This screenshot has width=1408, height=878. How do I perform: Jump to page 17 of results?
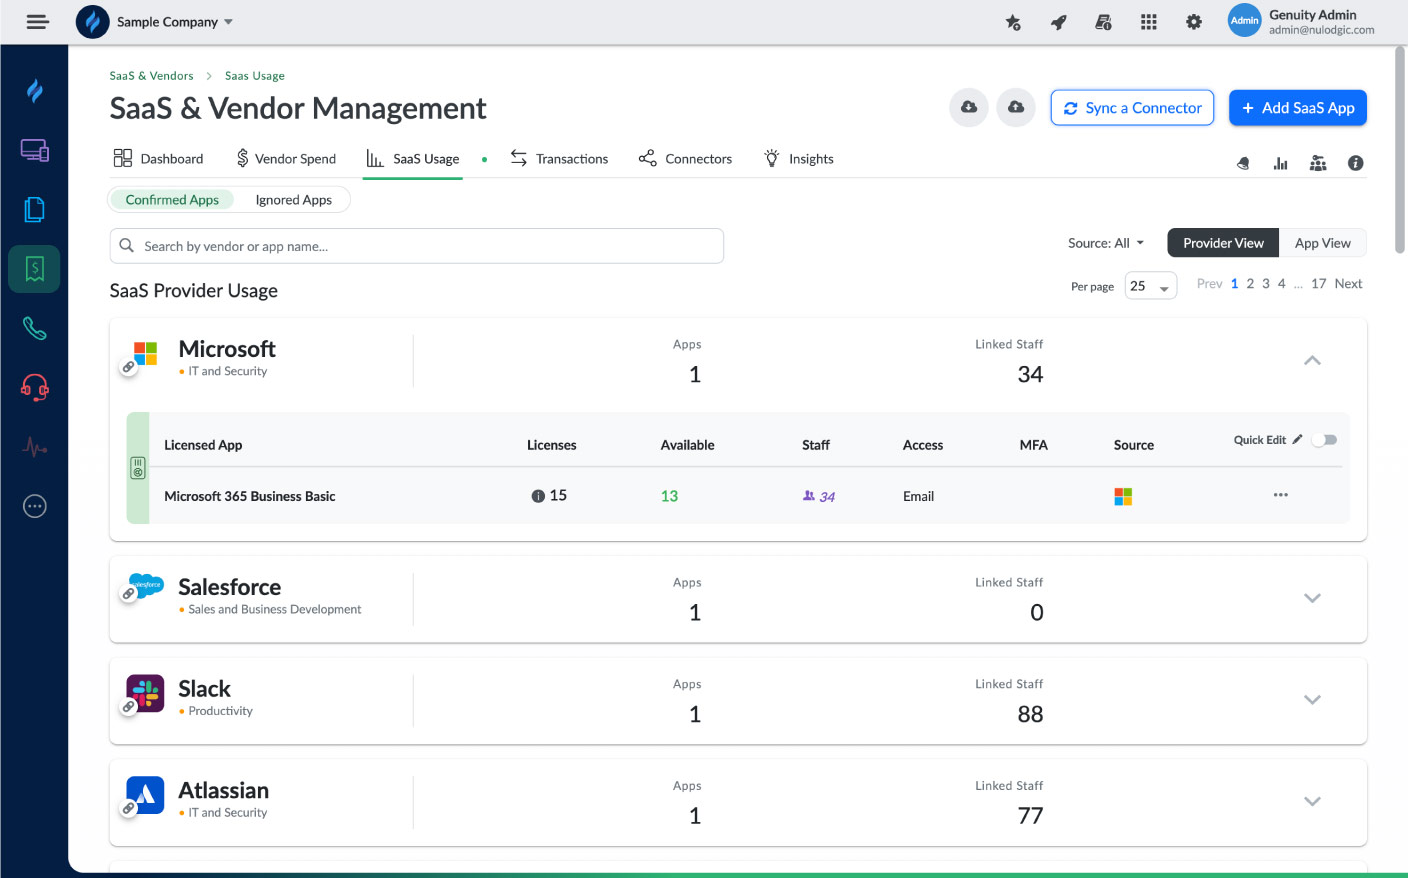point(1318,284)
